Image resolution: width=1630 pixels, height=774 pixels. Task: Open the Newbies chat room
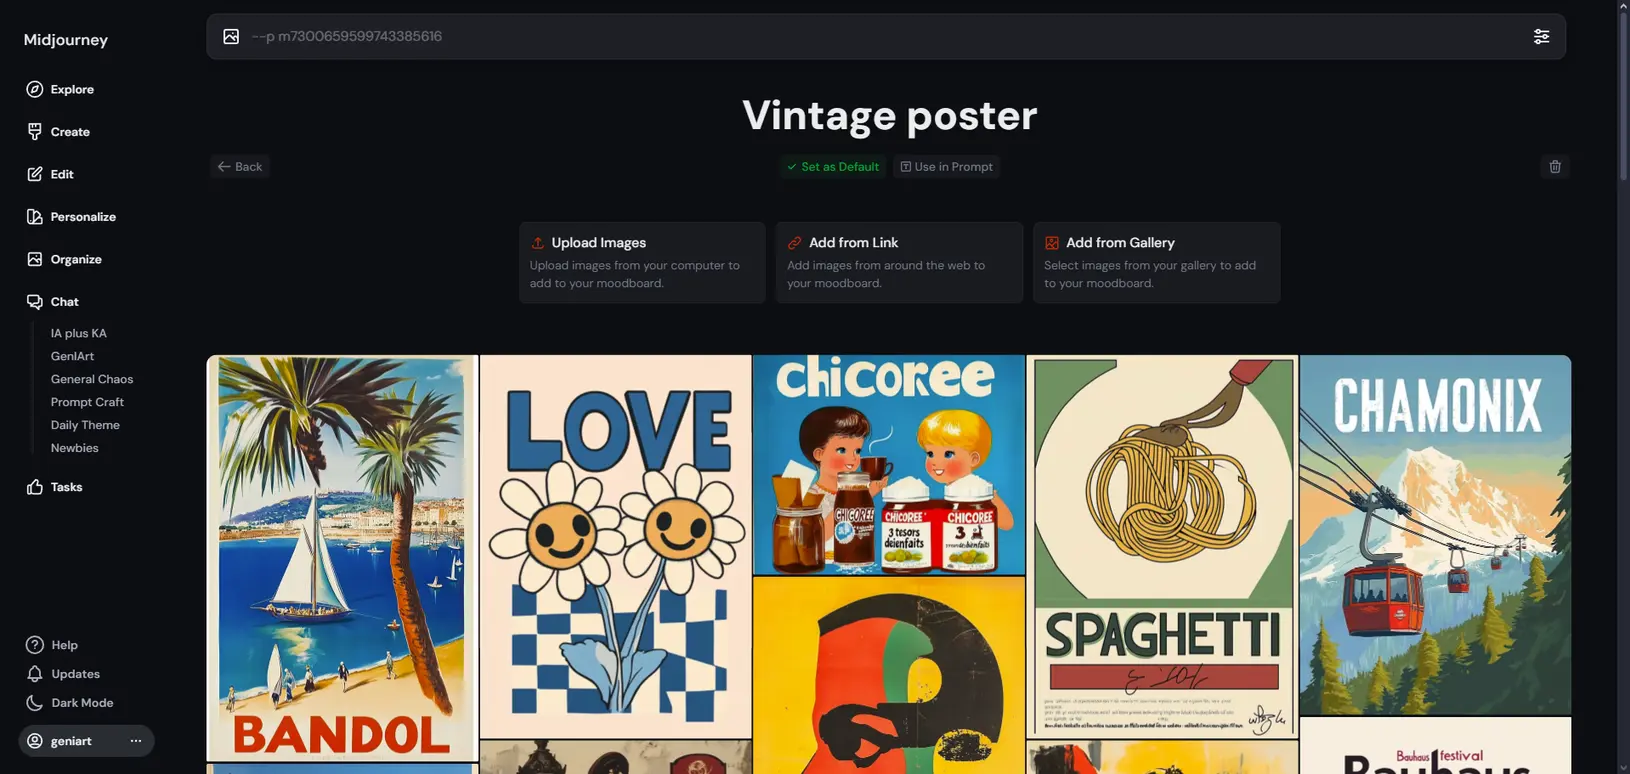[x=75, y=448]
